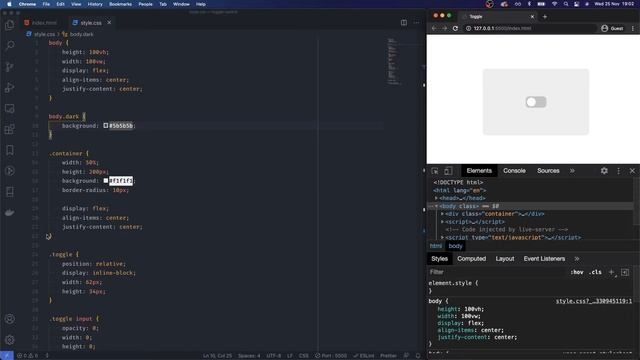Click Chrome back navigation arrow
640x360 pixels.
click(x=434, y=28)
